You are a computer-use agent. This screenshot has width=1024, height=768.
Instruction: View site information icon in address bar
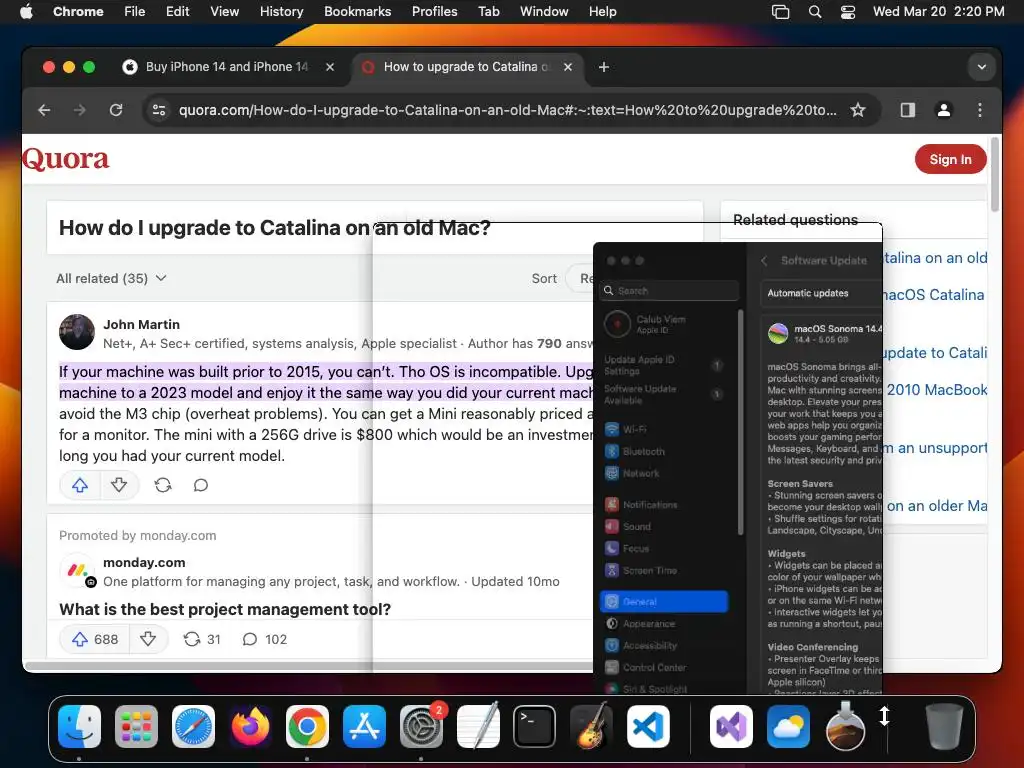tap(159, 110)
